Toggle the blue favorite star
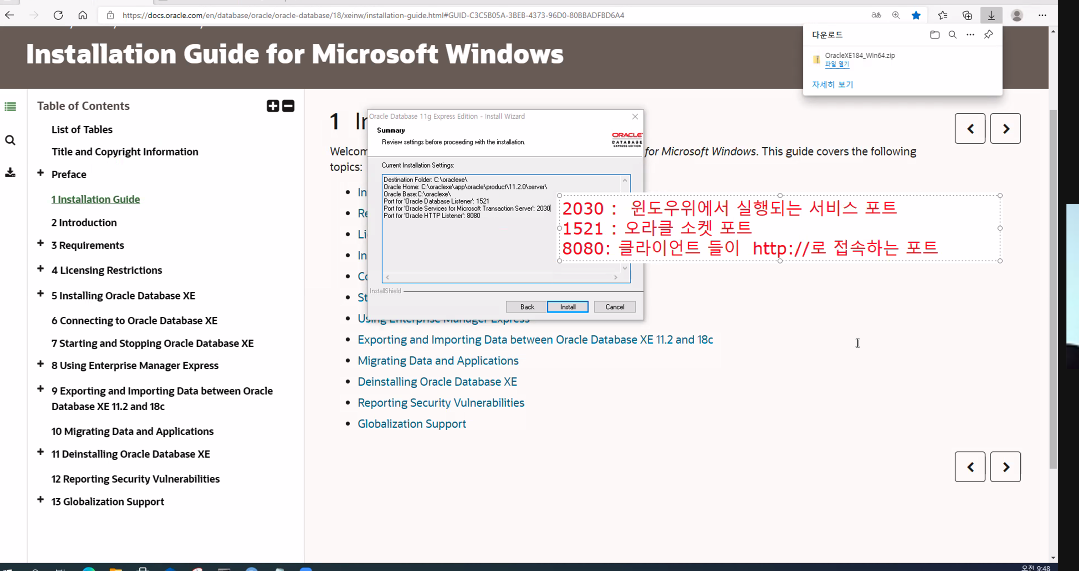The height and width of the screenshot is (571, 1079). coord(916,14)
